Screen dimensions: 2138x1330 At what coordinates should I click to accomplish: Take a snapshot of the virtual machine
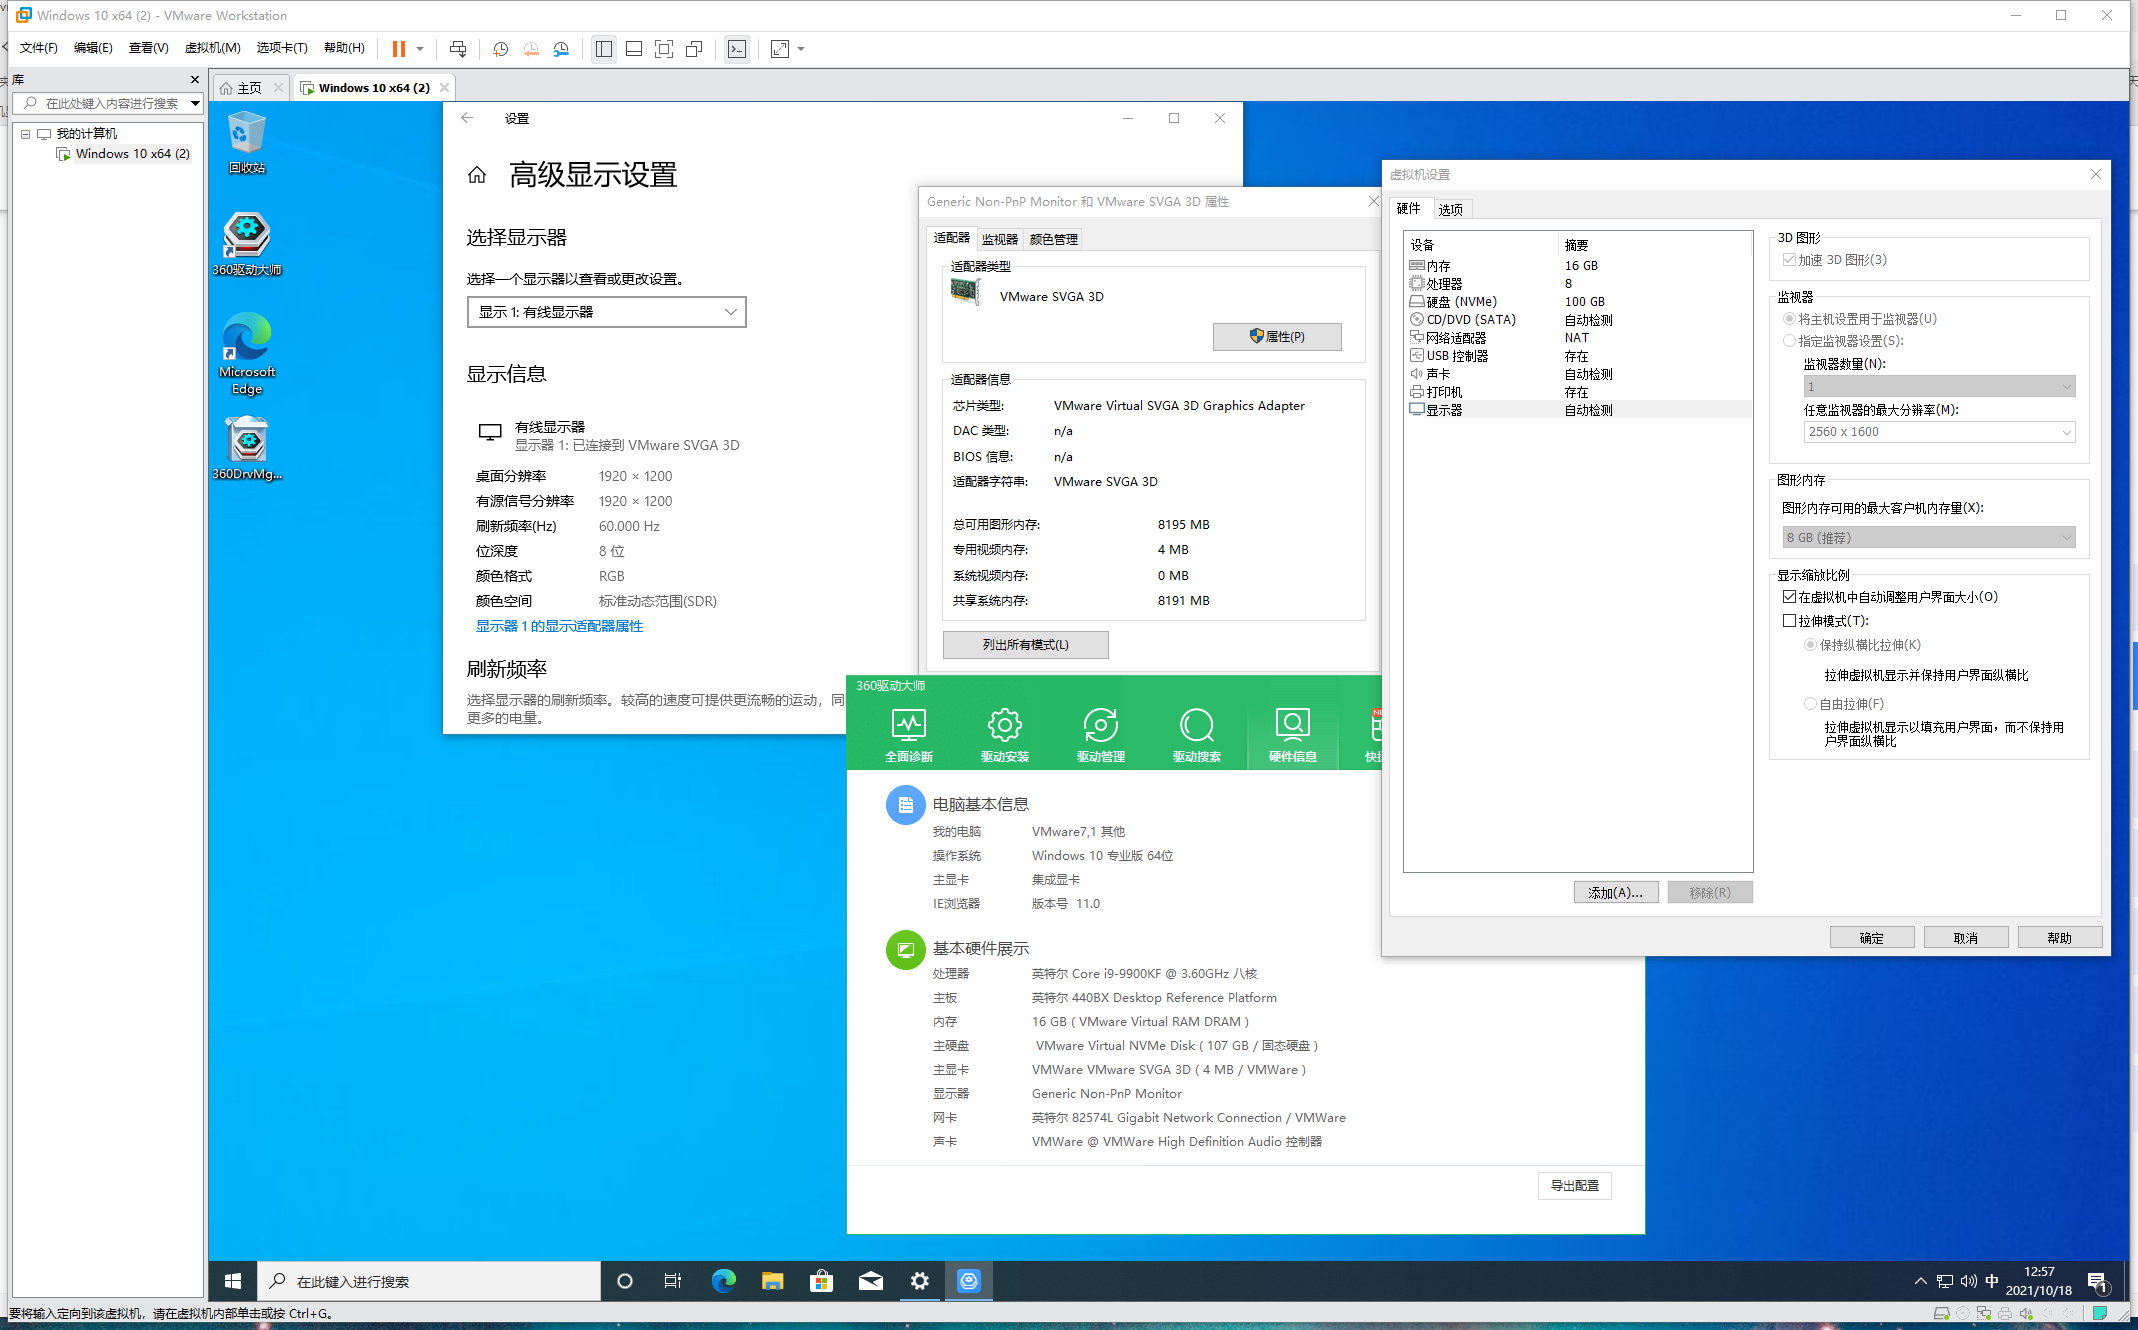501,48
